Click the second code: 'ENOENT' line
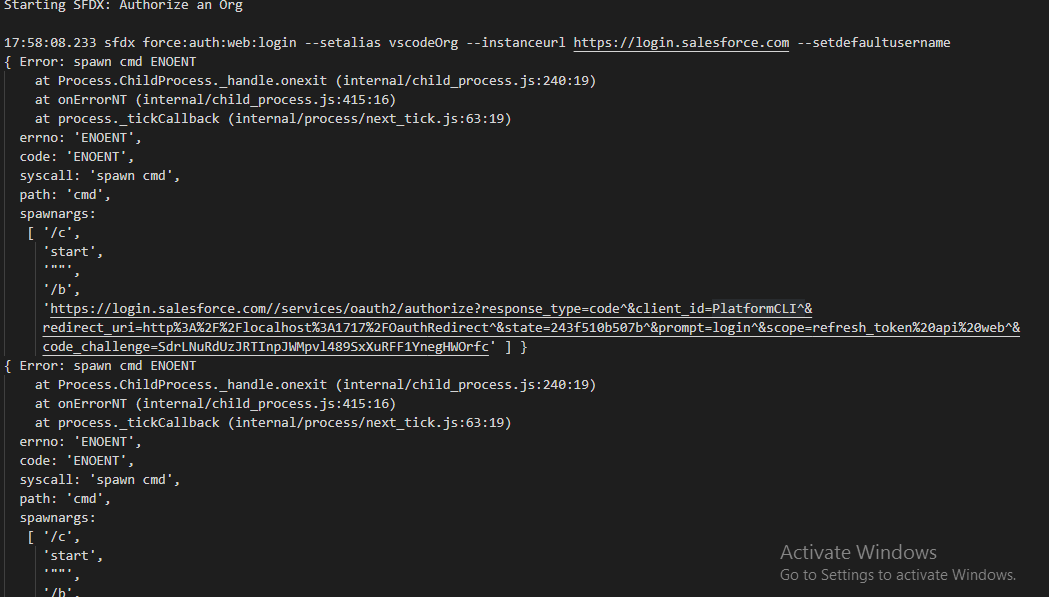 click(76, 461)
